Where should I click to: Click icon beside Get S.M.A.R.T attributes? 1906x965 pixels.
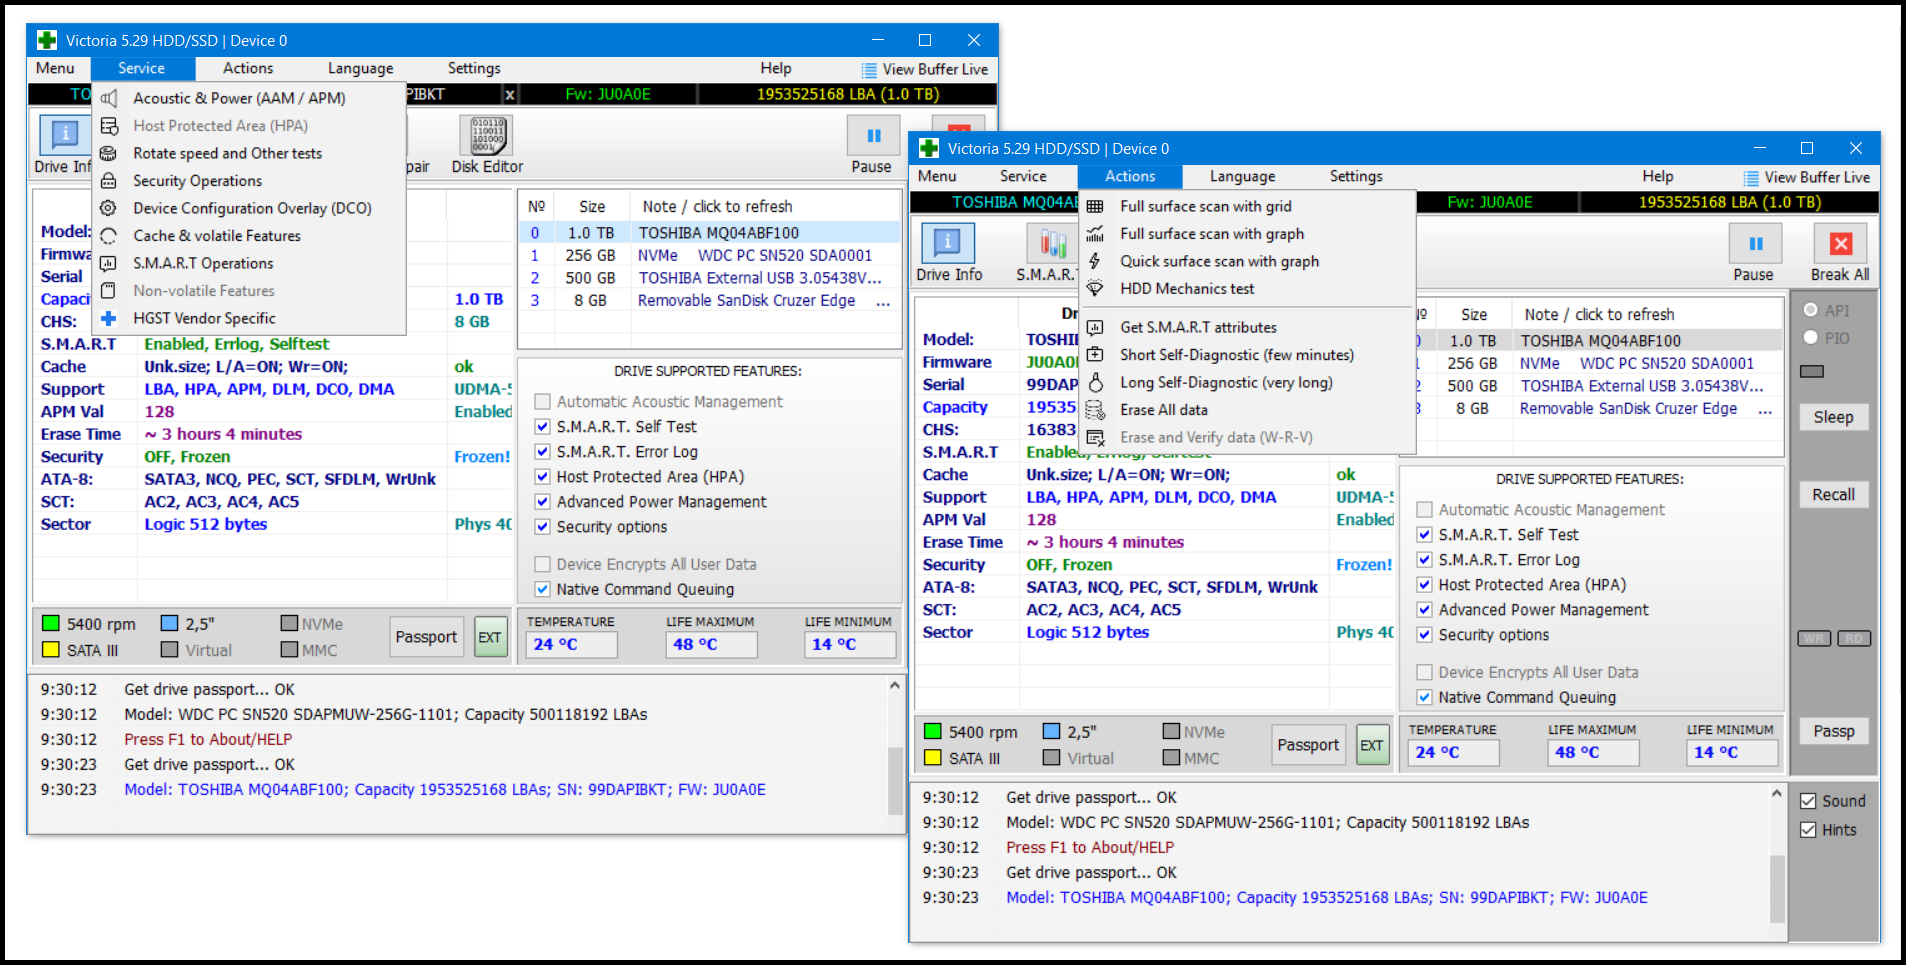tap(1095, 327)
